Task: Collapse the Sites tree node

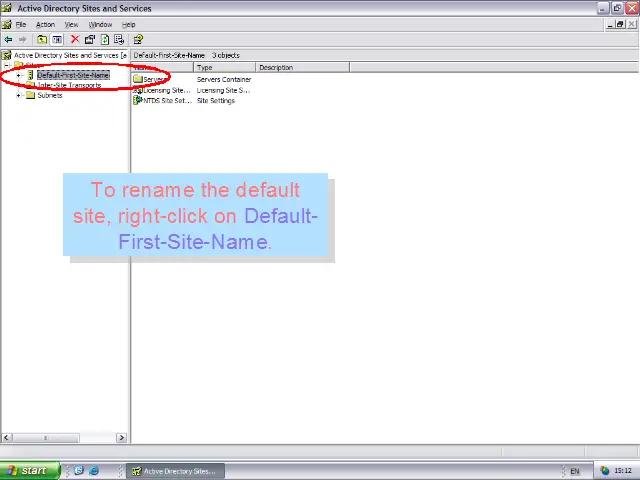Action: (7, 65)
